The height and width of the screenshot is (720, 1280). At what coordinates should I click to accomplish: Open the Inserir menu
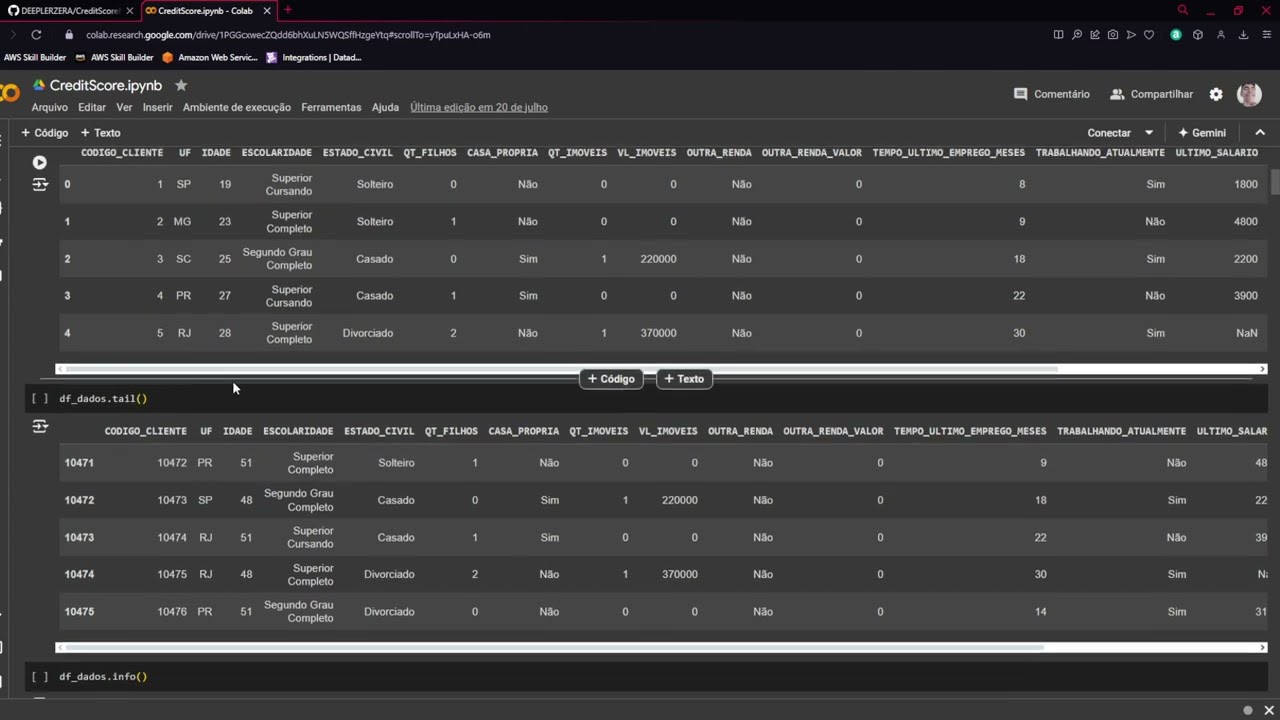(157, 107)
